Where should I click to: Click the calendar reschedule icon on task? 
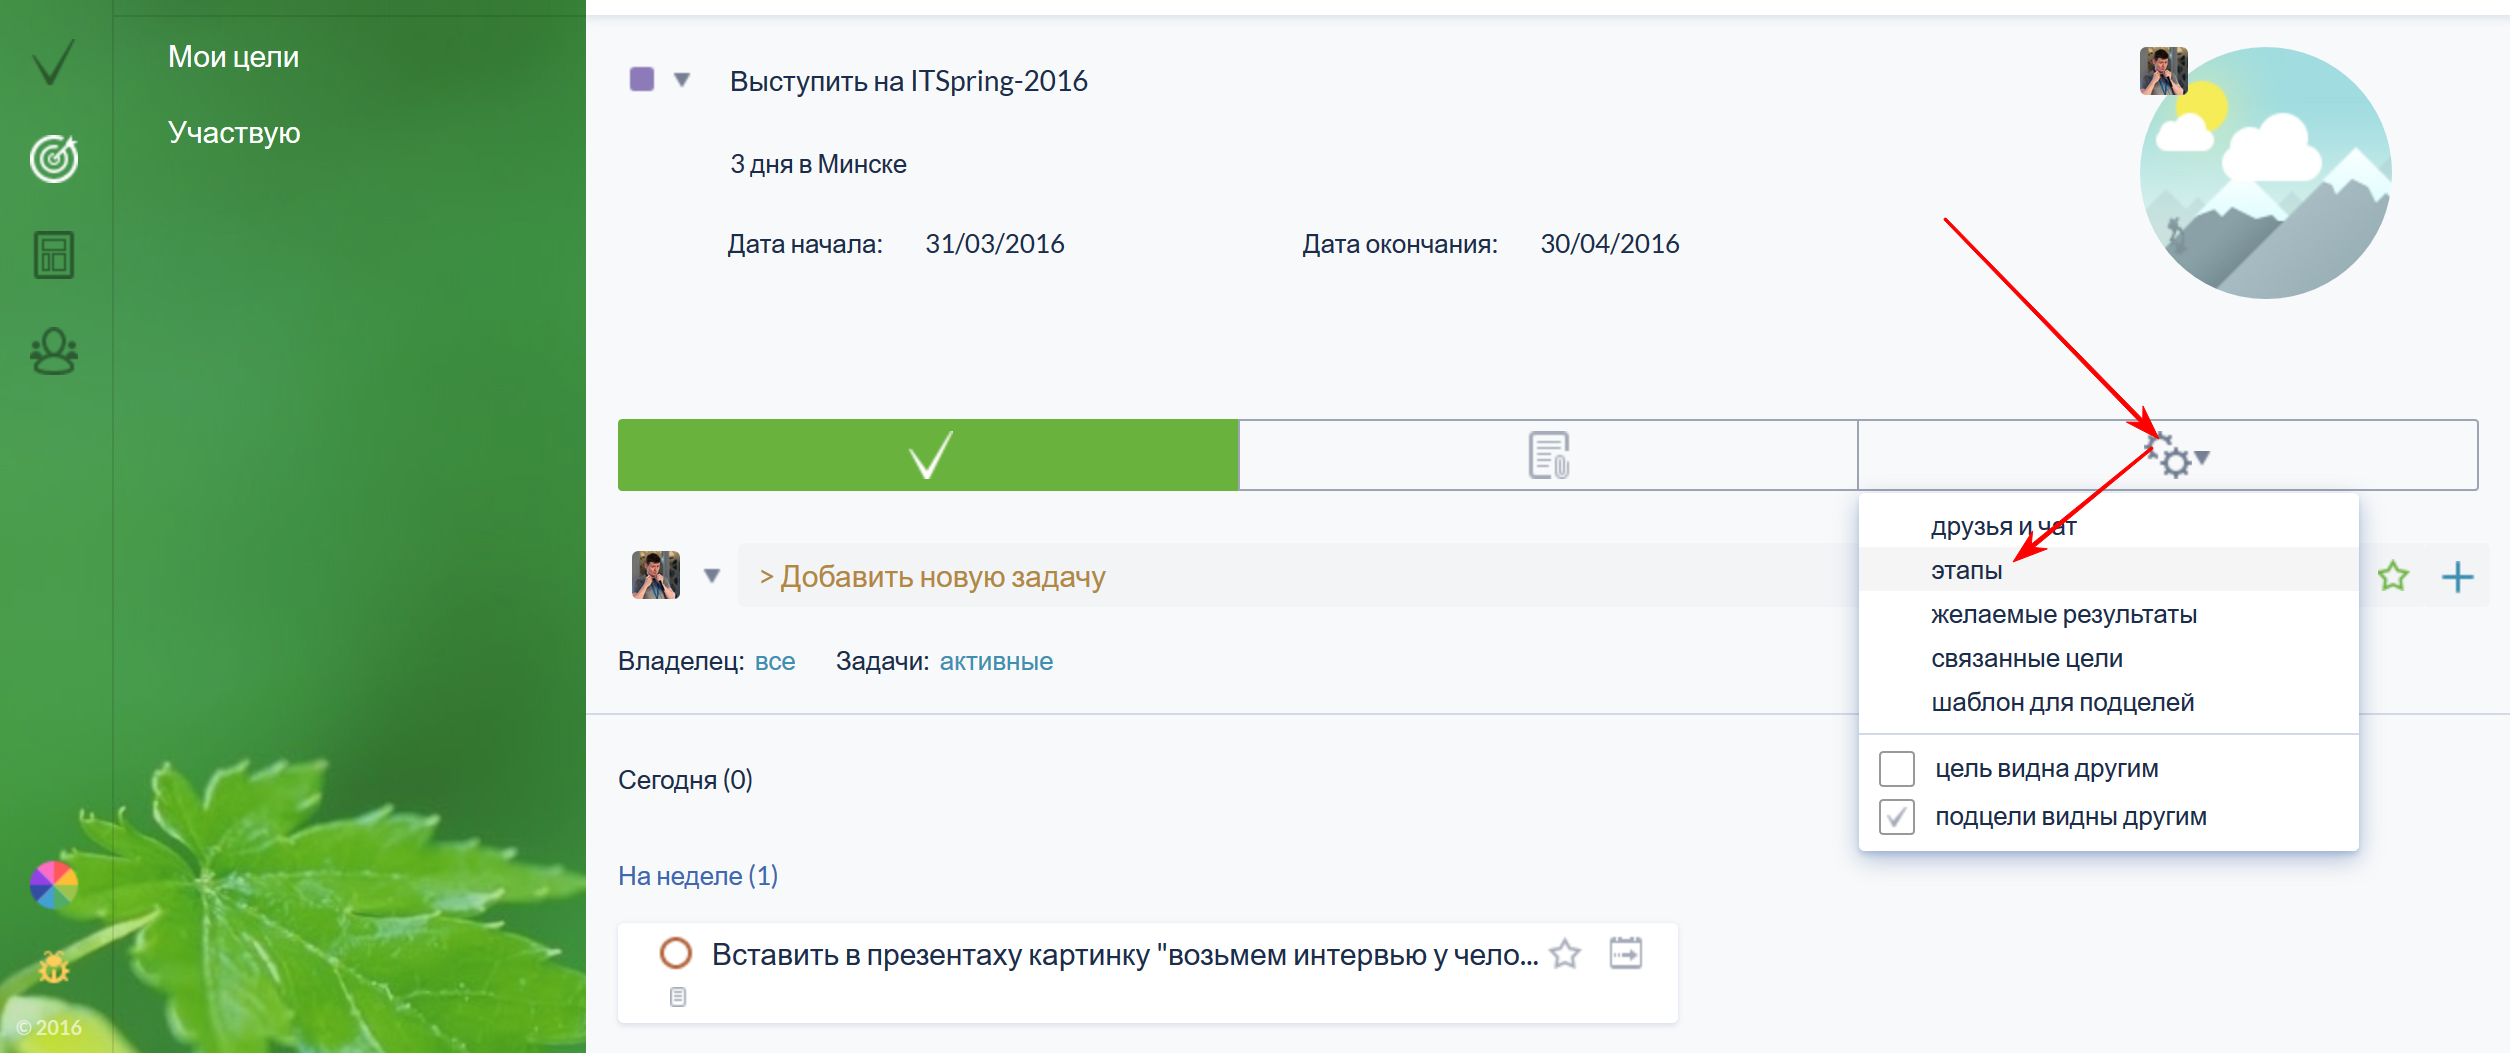click(1626, 953)
